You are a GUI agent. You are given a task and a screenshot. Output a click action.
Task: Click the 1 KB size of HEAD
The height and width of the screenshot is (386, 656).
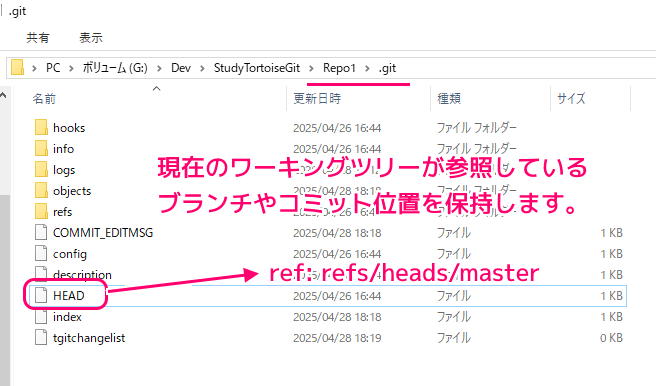click(611, 296)
